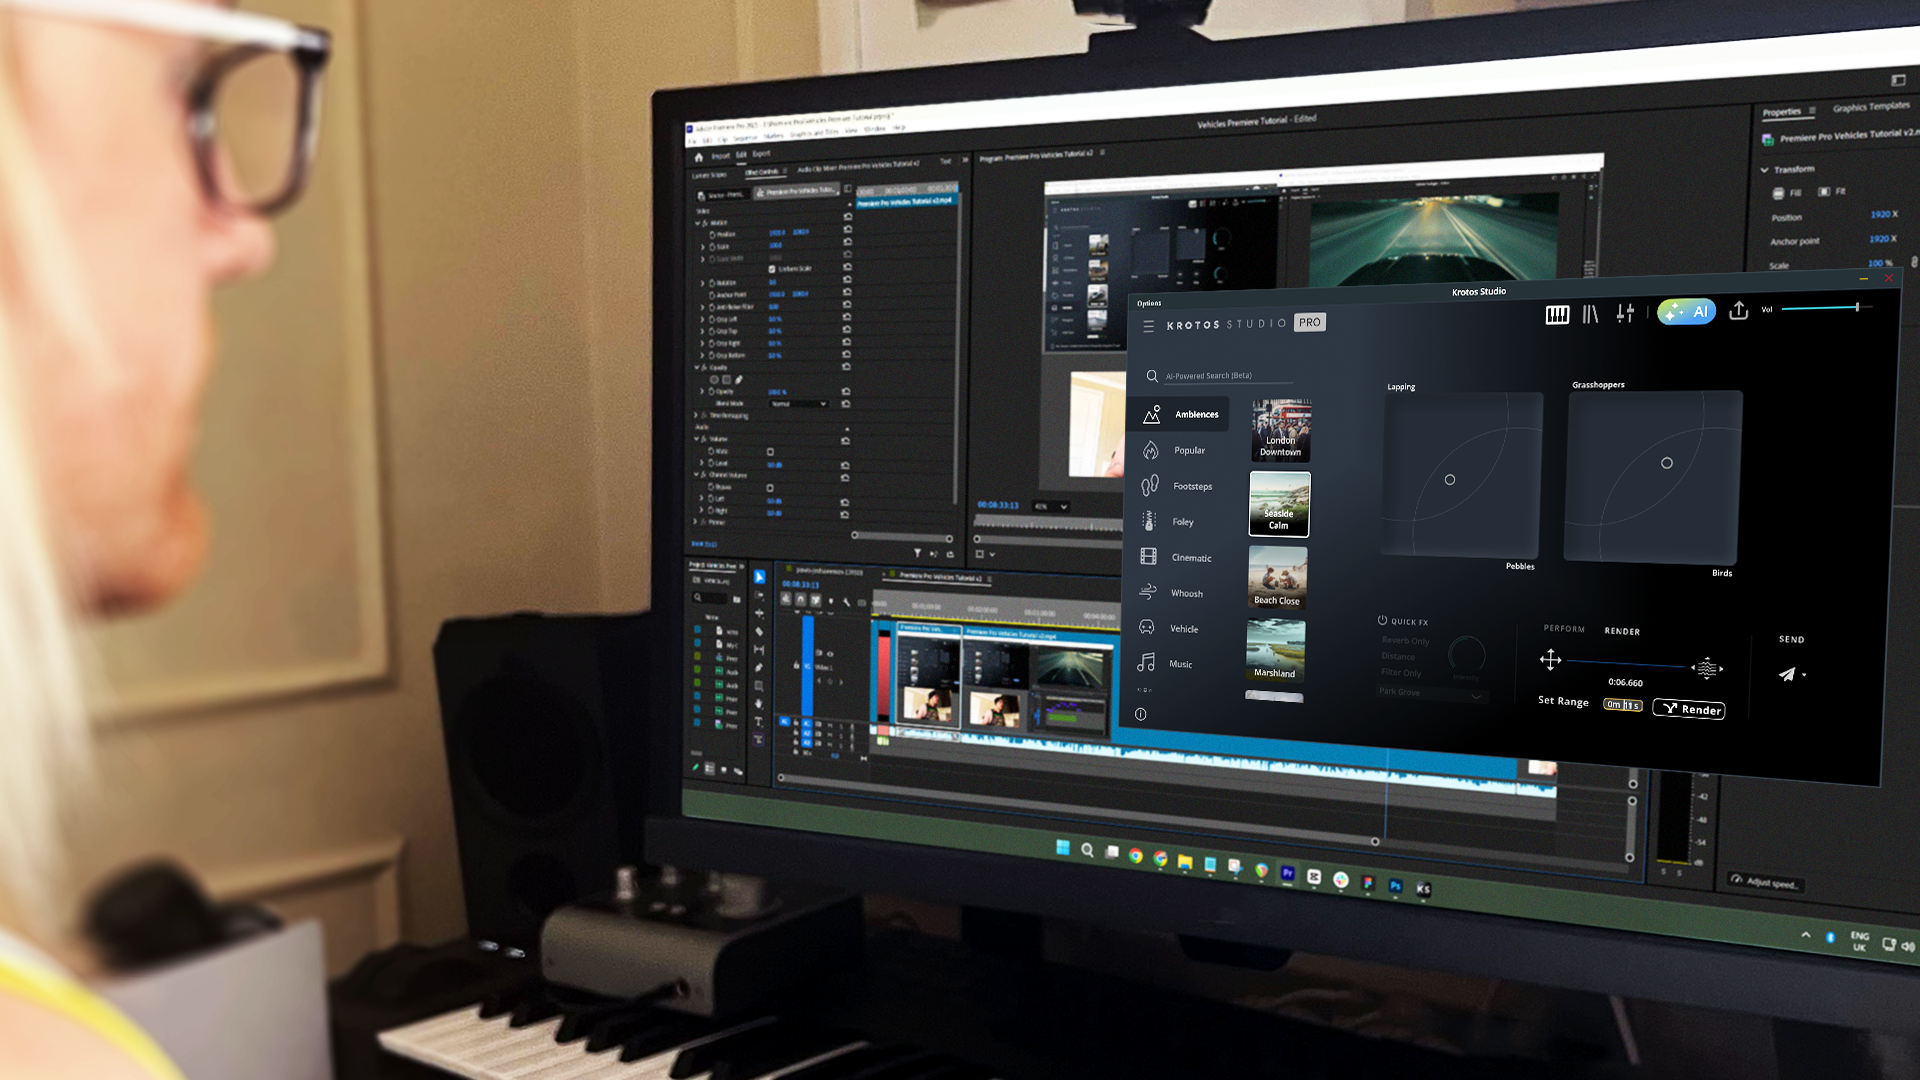Click the Send paper plane icon

[x=1787, y=674]
